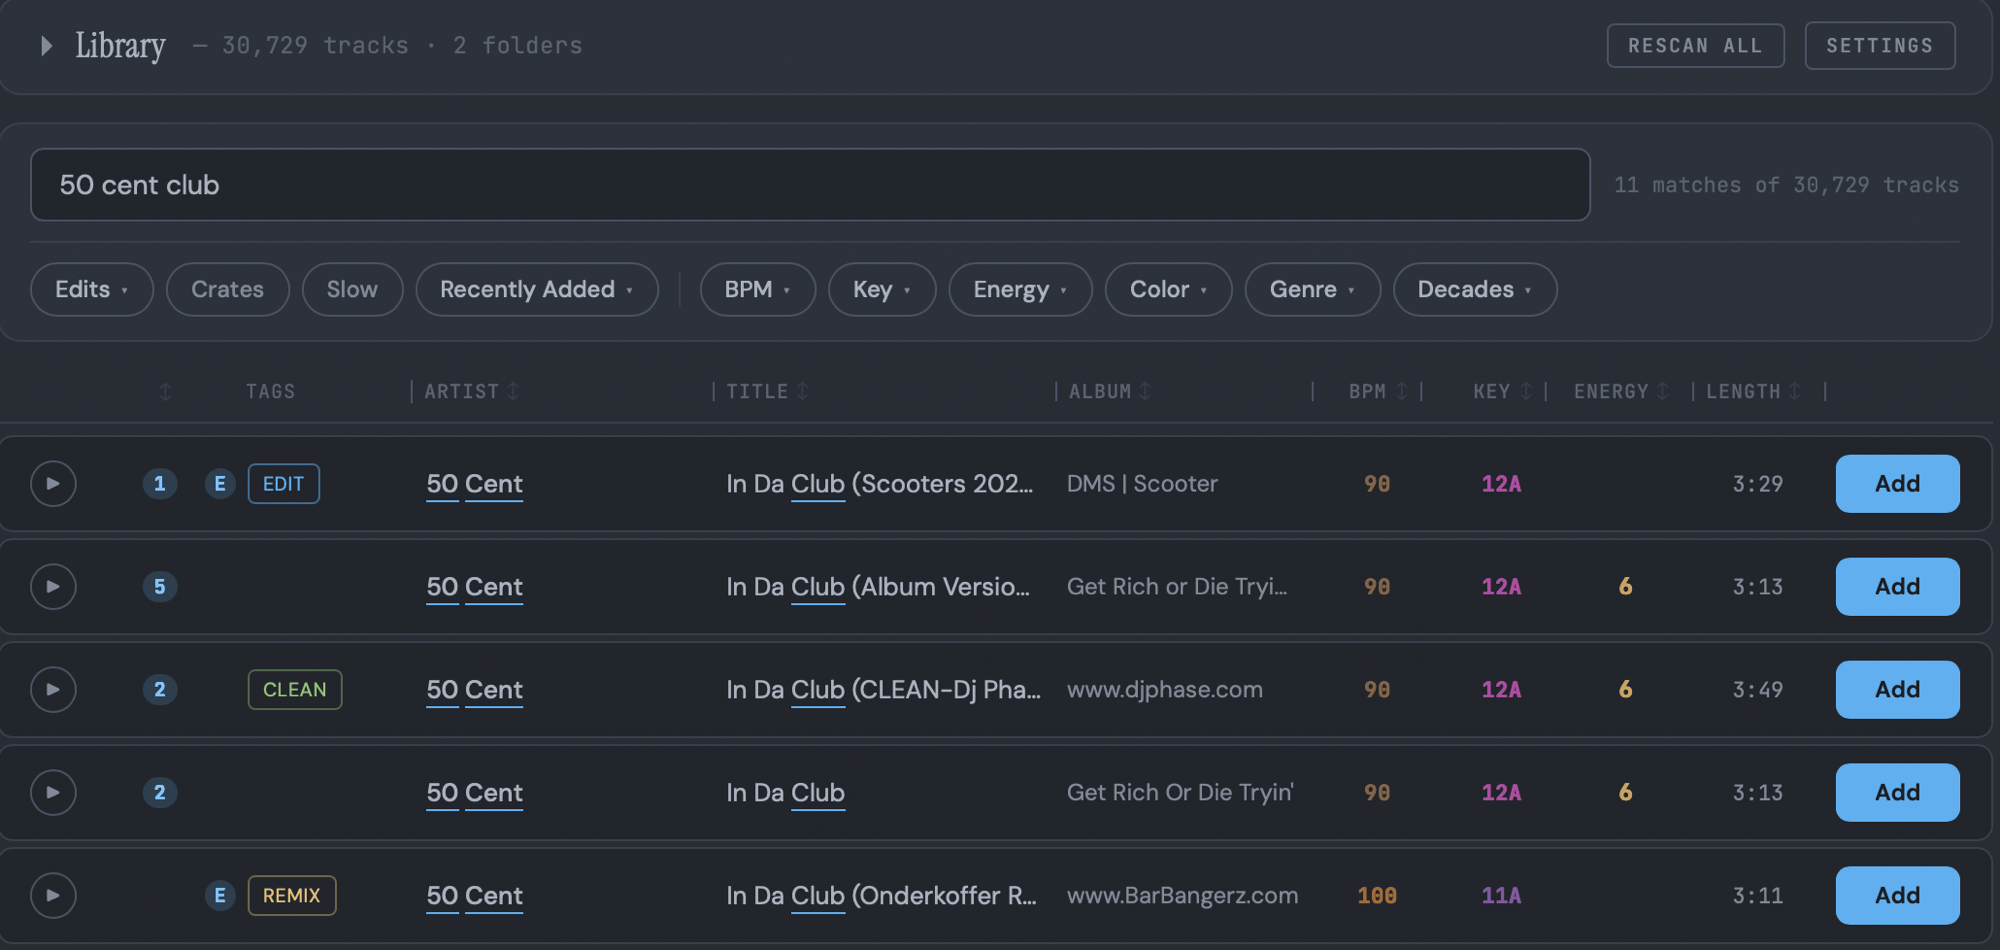Add In Da Club Album Version
Screen dimensions: 2000x950
click(1897, 587)
